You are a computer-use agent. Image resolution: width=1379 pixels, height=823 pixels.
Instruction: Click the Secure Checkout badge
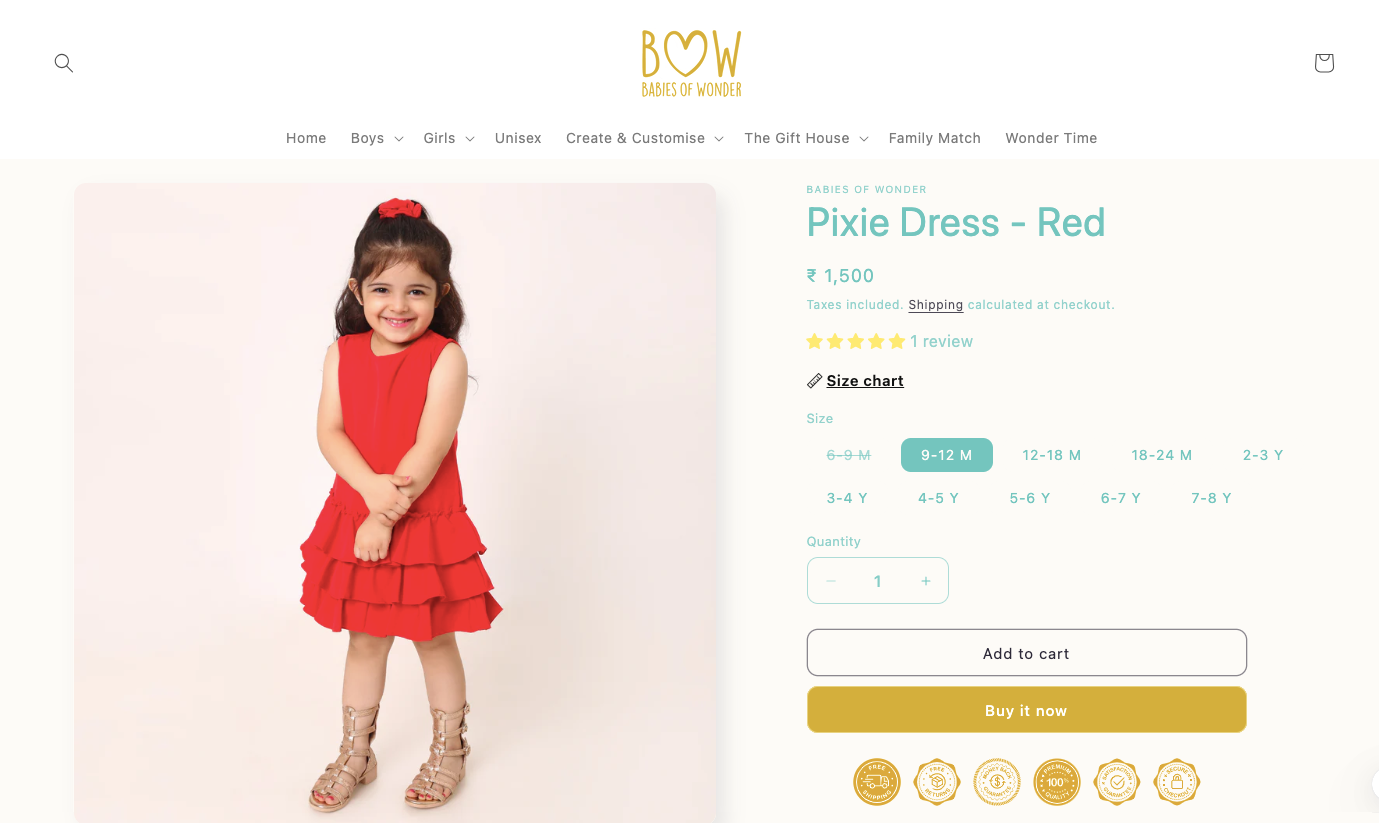tap(1177, 782)
